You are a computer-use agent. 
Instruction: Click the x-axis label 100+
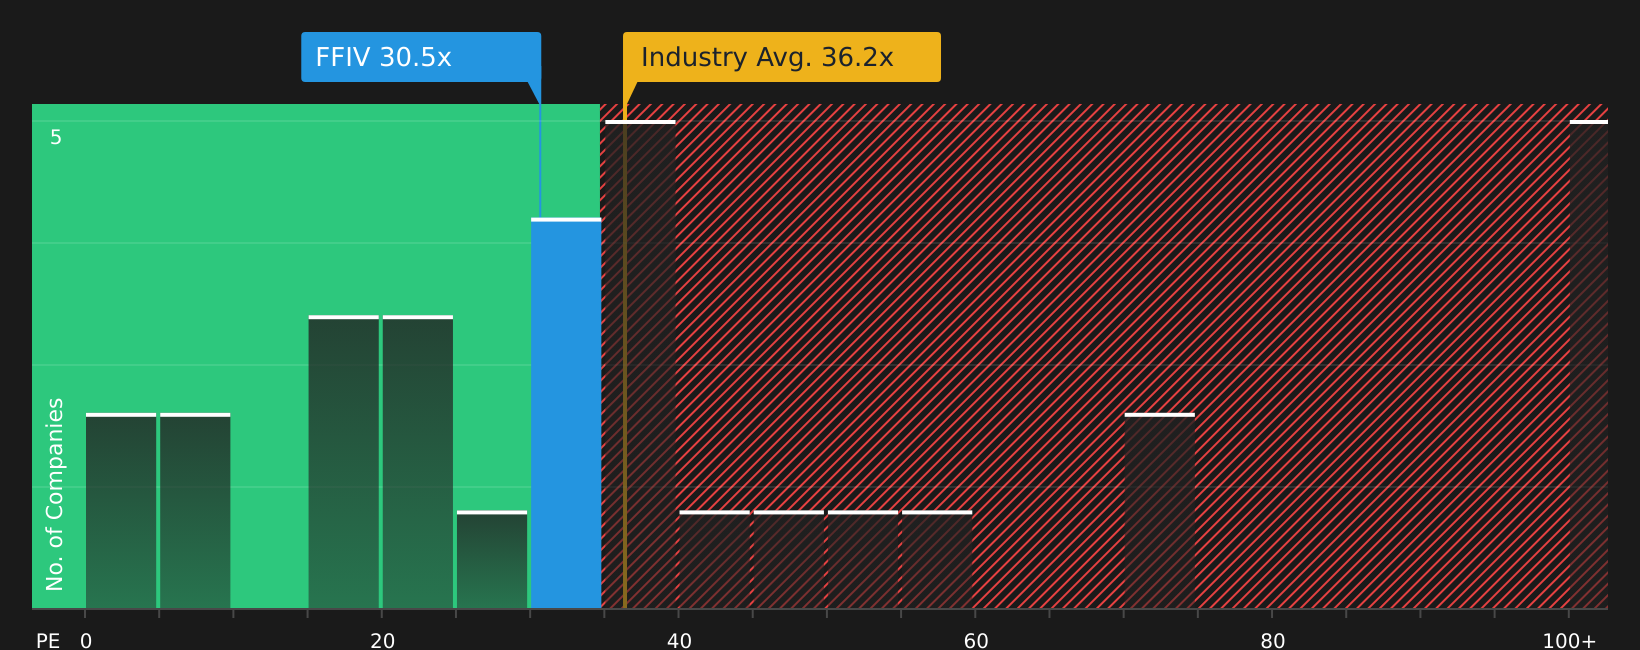tap(1569, 641)
